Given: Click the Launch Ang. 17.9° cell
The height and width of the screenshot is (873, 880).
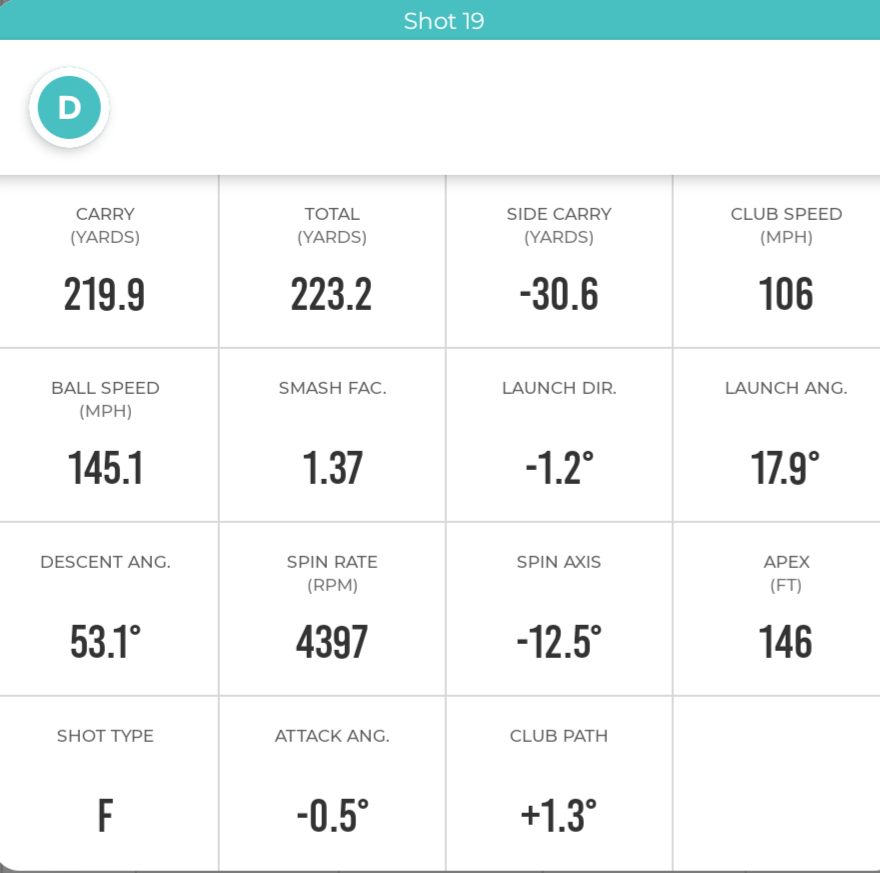Looking at the screenshot, I should tap(777, 435).
